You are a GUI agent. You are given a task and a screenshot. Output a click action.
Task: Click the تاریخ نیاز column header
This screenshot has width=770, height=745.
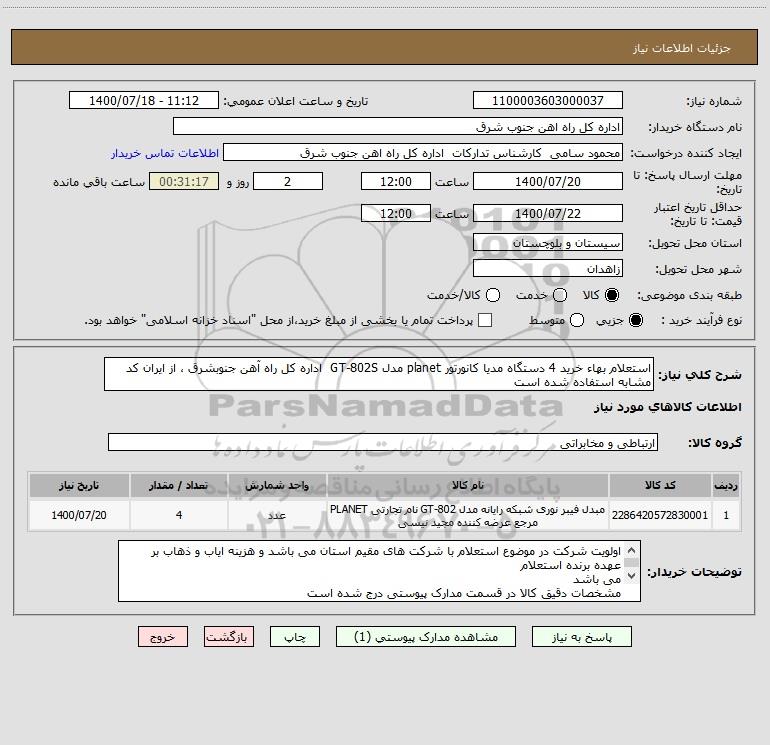[79, 485]
